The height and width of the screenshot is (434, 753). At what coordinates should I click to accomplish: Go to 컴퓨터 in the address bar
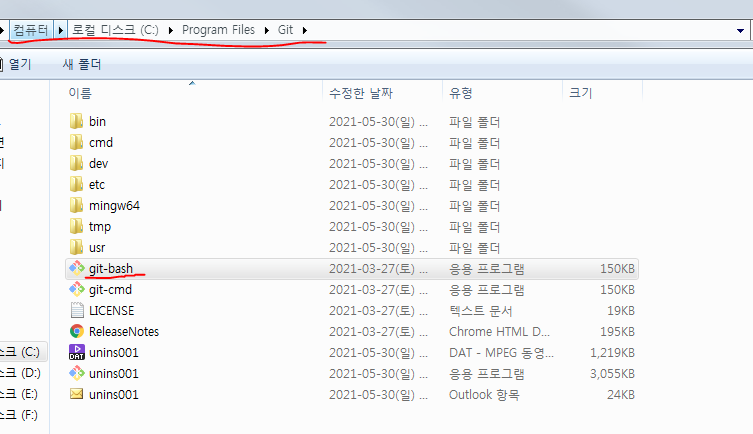coord(31,30)
